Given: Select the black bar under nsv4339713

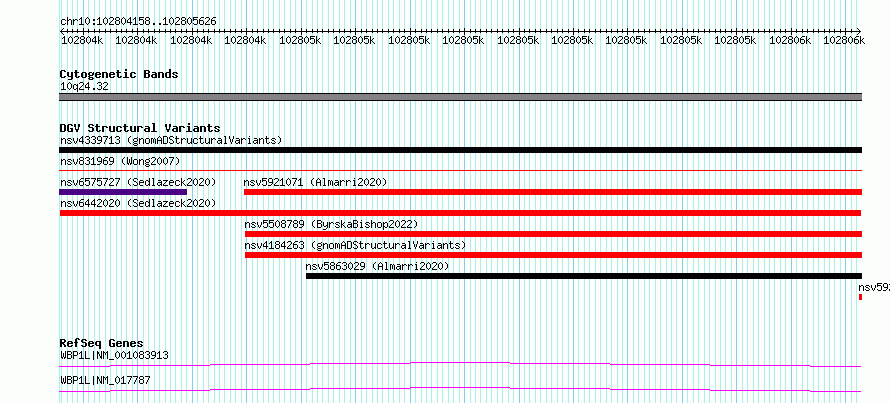Looking at the screenshot, I should (460, 150).
